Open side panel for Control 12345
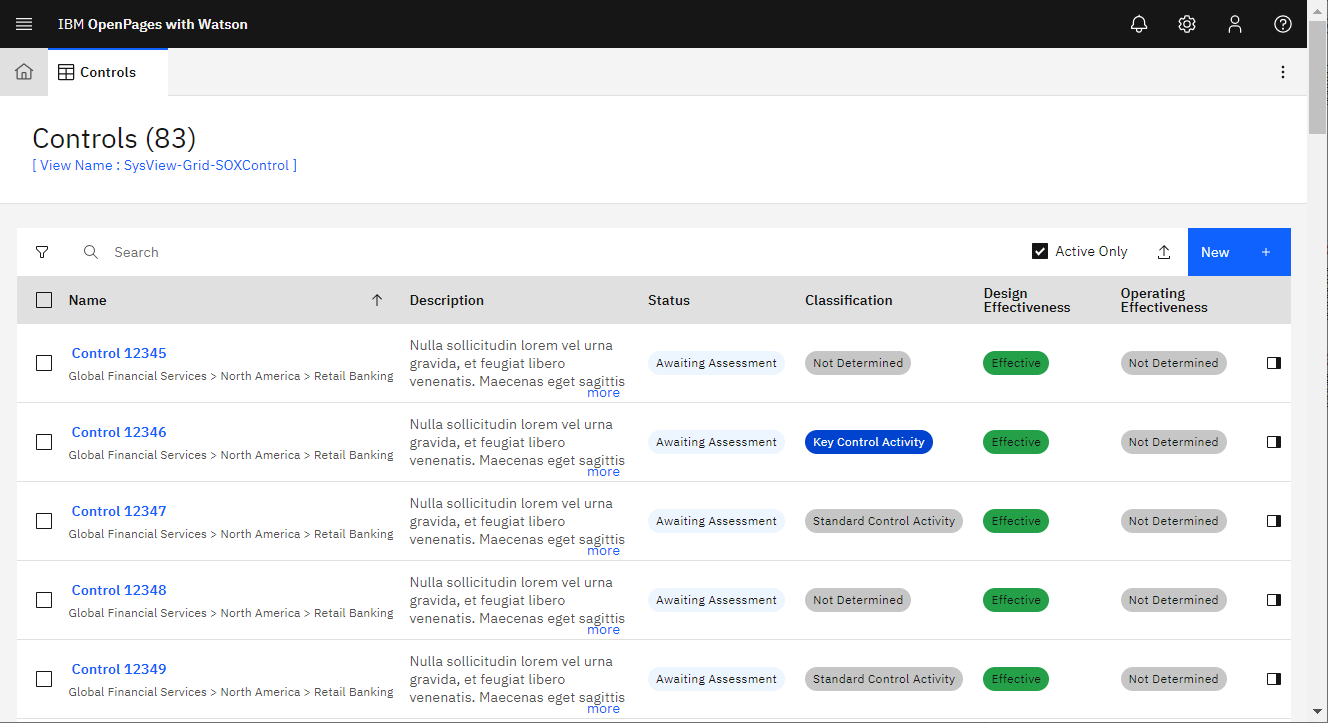Viewport: 1328px width, 723px height. (1273, 363)
